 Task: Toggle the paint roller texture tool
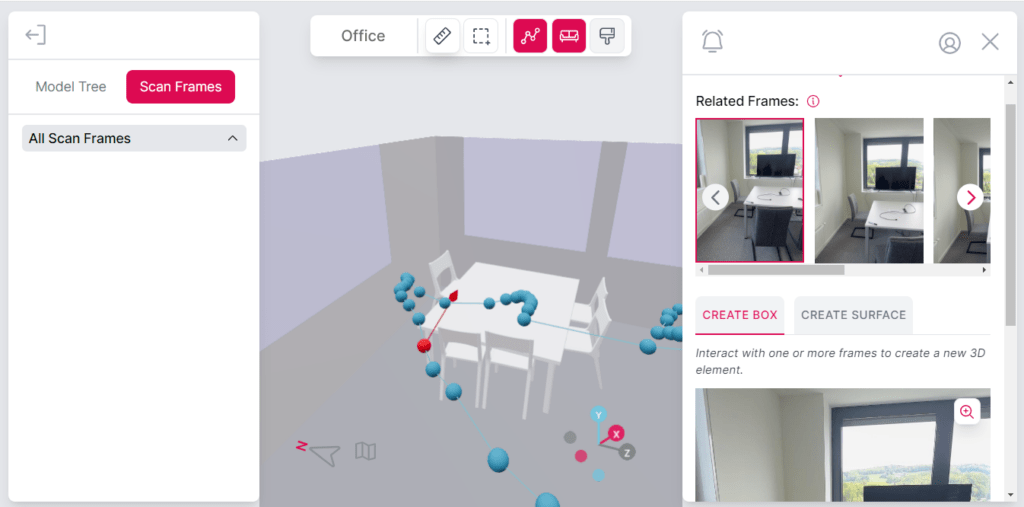point(607,36)
